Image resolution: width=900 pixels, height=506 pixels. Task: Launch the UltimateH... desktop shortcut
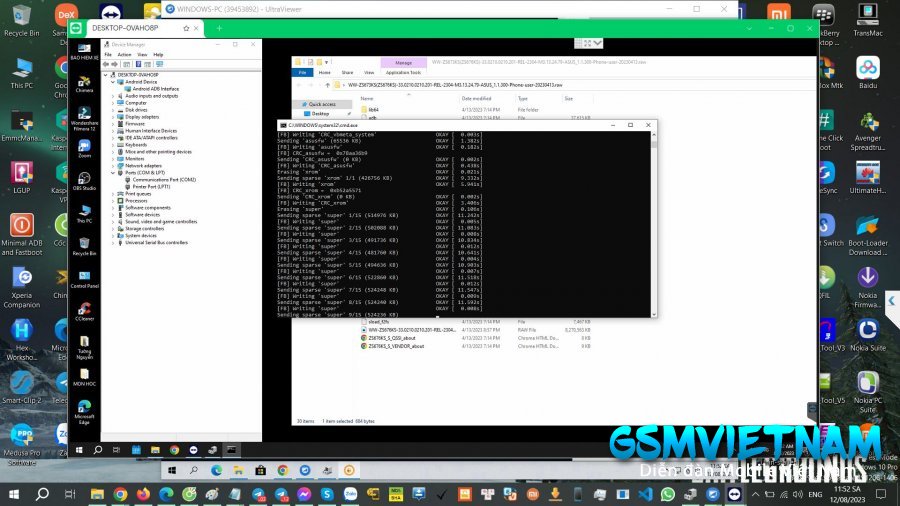(867, 177)
